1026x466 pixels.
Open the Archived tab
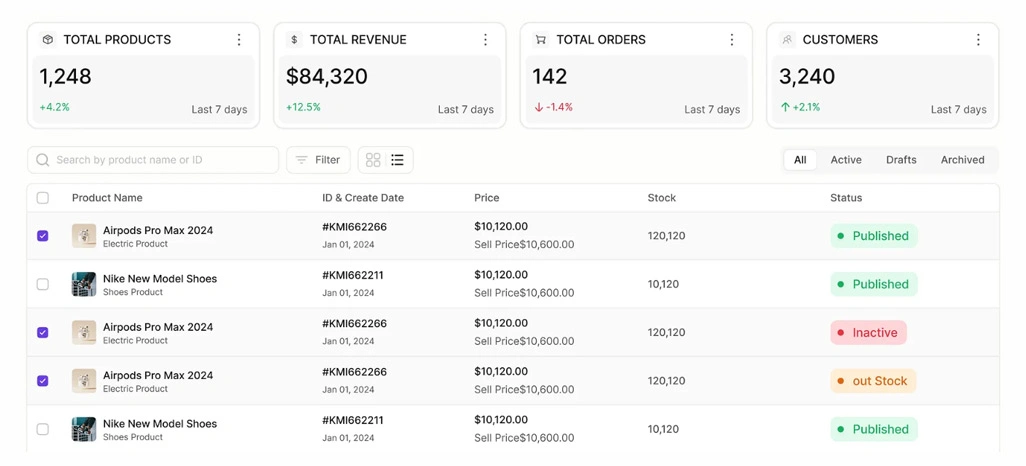click(963, 160)
